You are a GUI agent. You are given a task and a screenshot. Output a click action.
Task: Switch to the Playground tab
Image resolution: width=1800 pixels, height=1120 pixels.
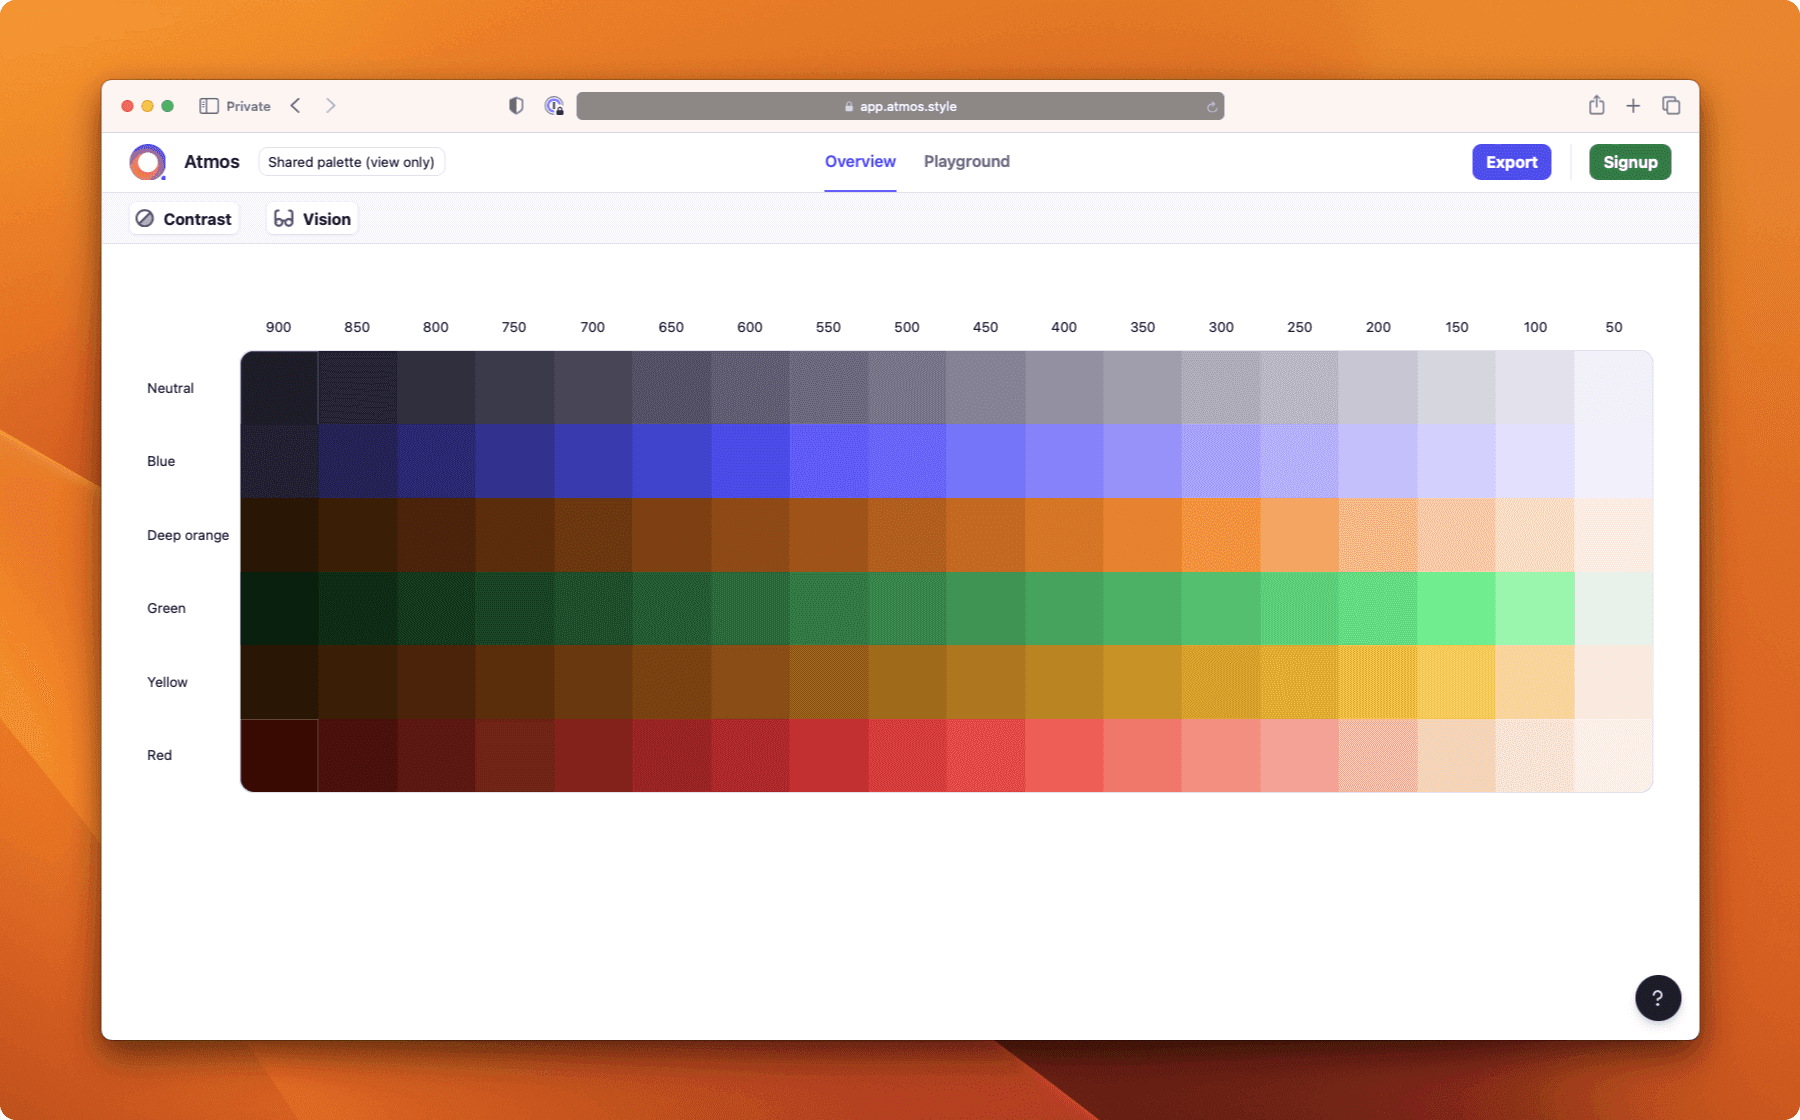point(966,161)
